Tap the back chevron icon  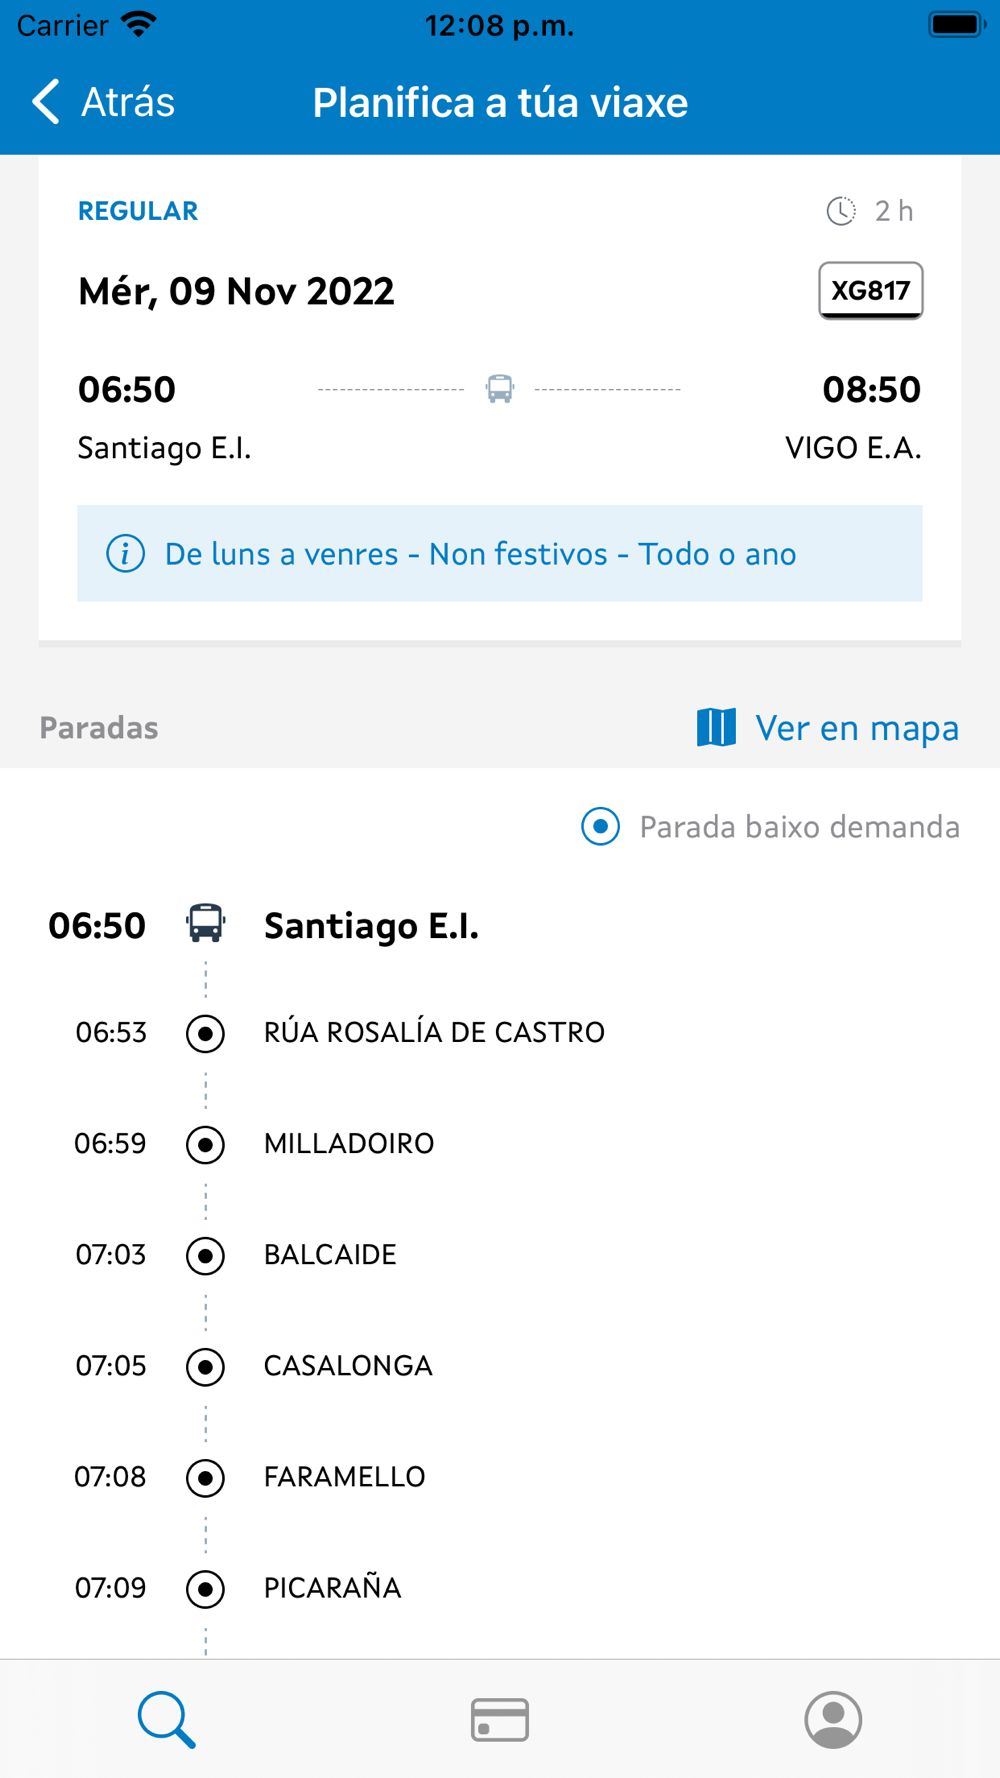pos(46,102)
